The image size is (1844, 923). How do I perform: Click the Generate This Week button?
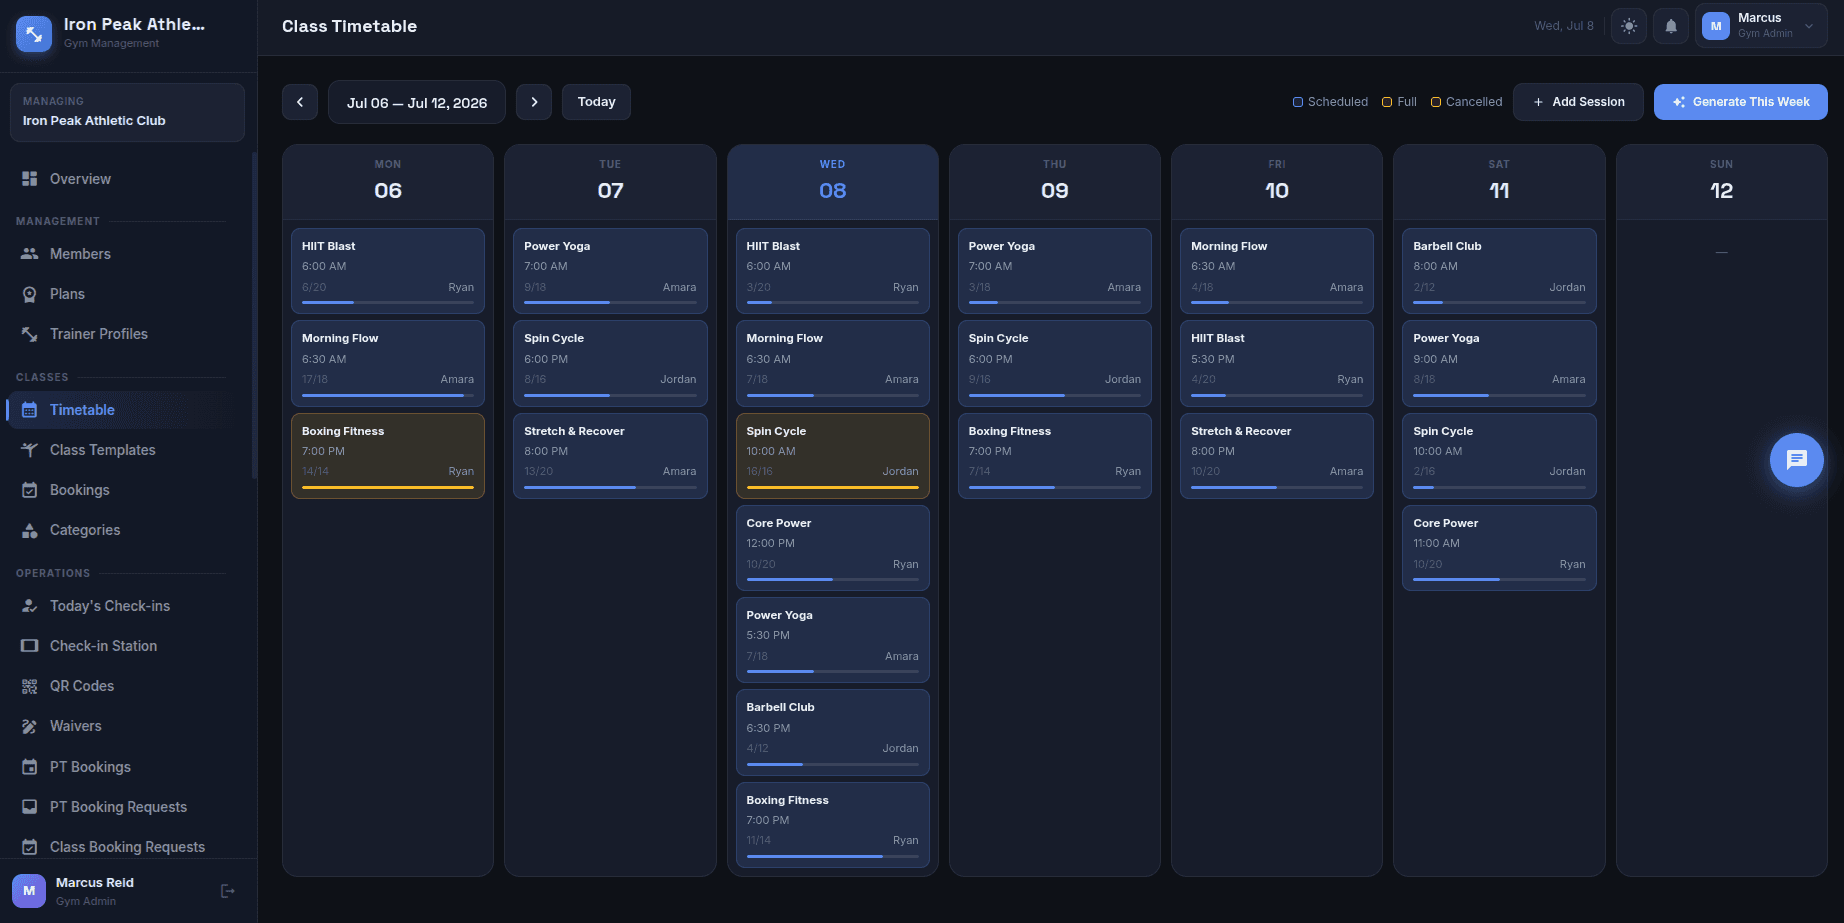1741,102
